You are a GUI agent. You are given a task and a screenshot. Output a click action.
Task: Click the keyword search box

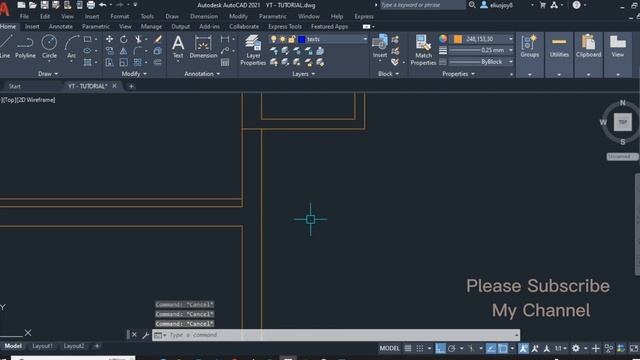coord(423,5)
